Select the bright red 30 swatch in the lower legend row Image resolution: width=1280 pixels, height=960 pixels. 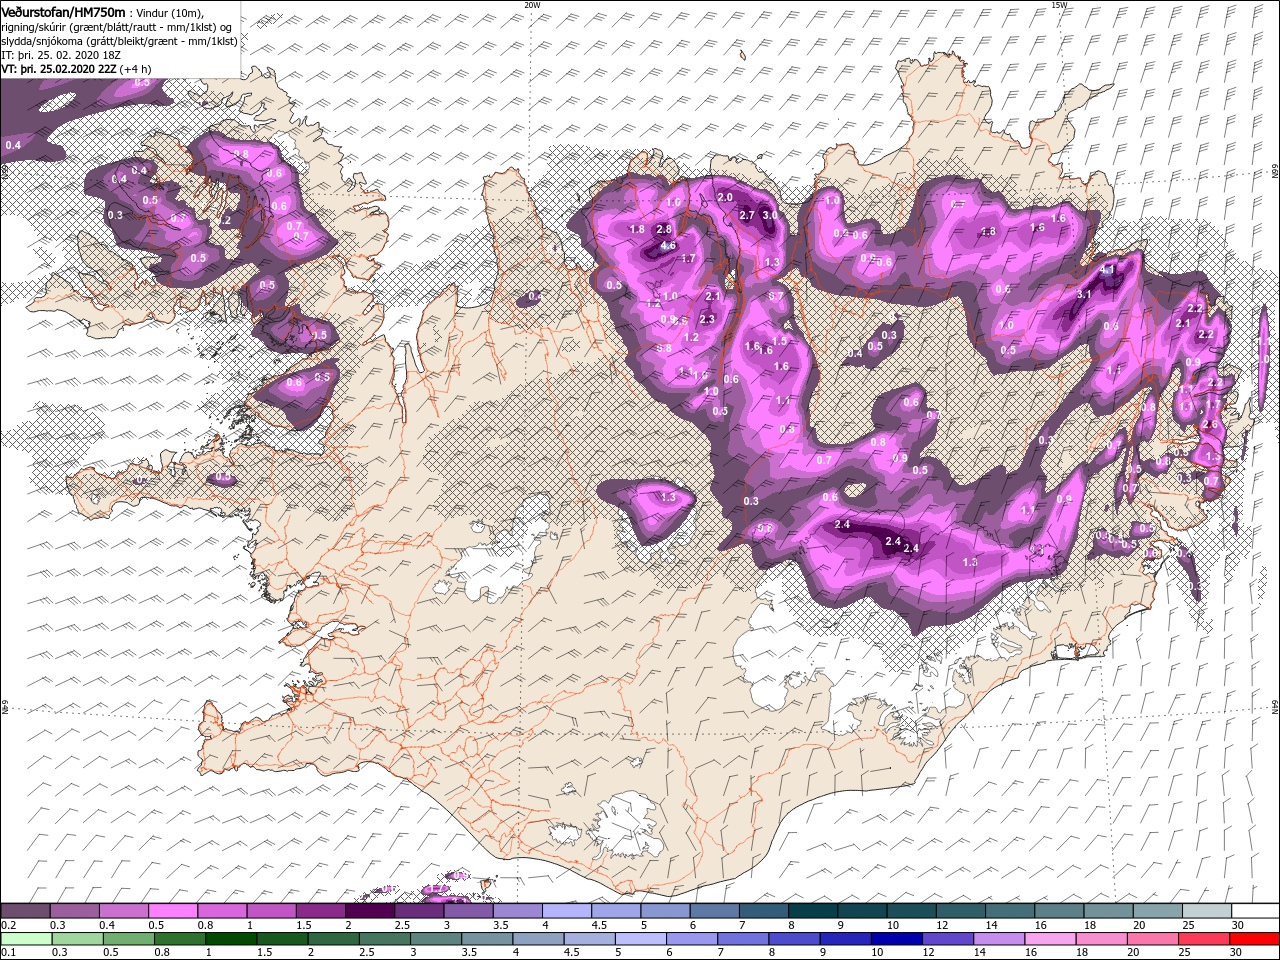(1254, 939)
